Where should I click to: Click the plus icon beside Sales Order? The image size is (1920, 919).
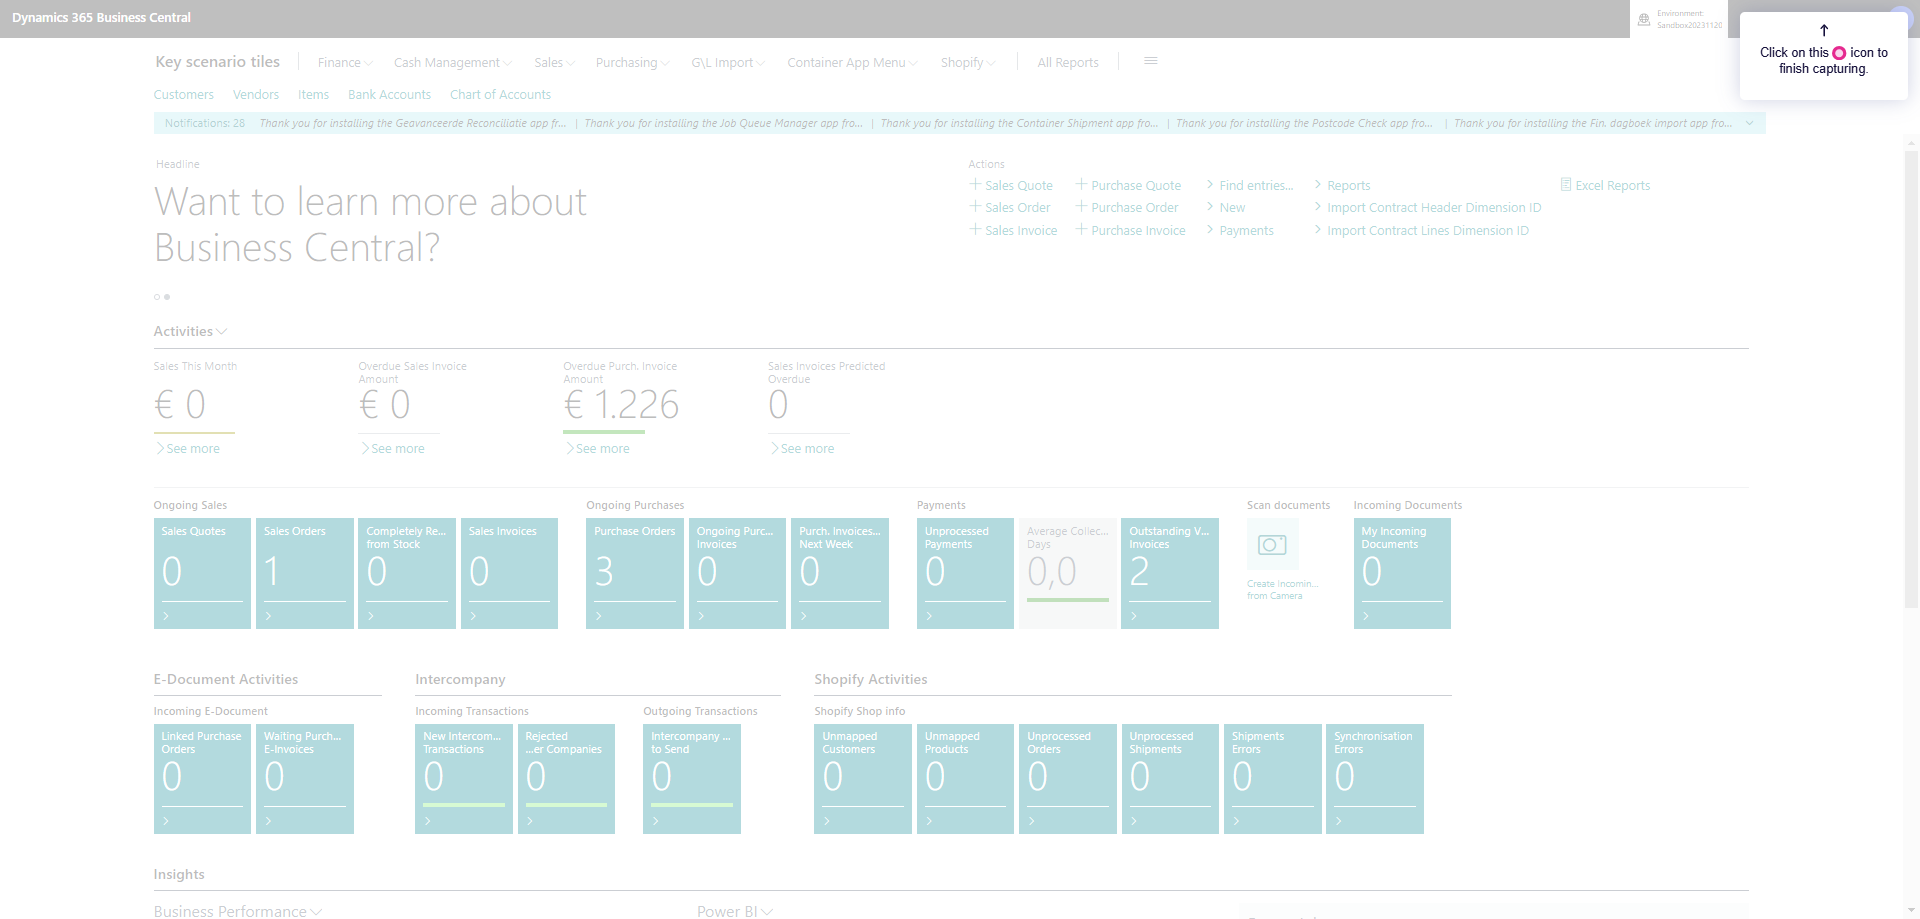(x=975, y=206)
